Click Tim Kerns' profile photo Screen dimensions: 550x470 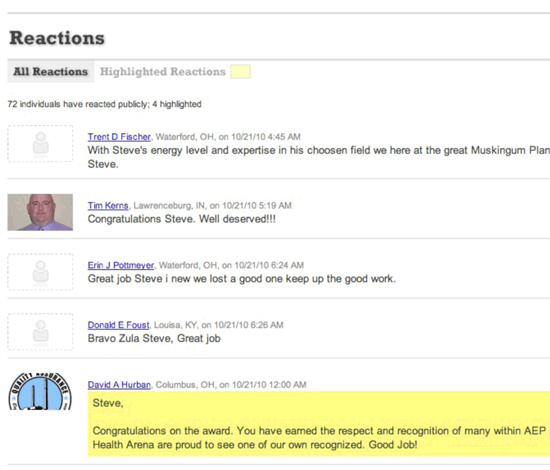(x=40, y=212)
